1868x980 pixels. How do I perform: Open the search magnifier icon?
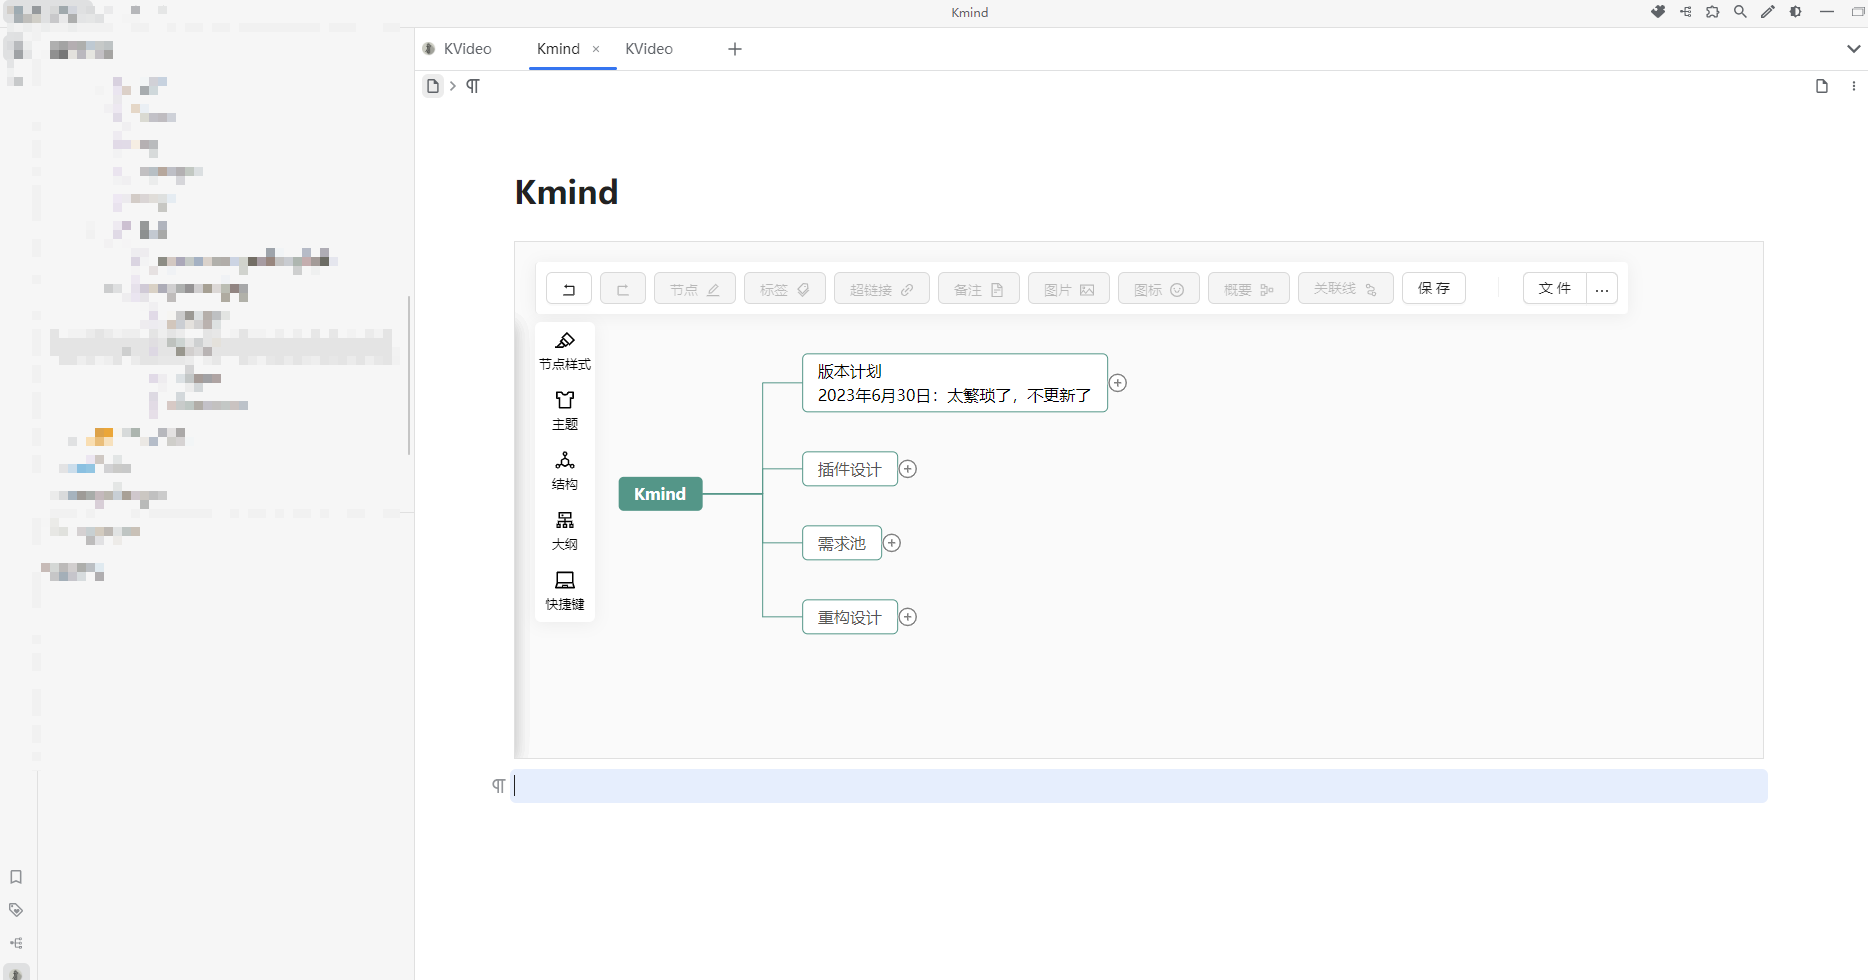1741,12
